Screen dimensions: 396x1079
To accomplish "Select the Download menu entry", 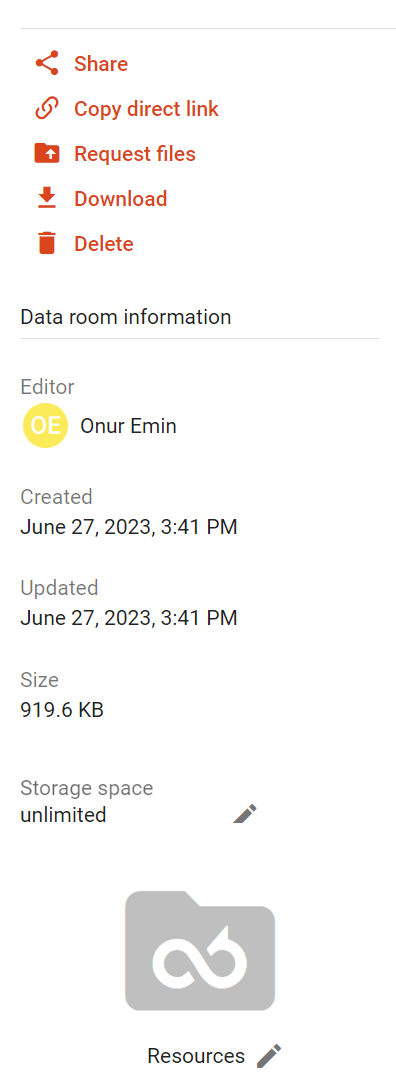I will point(121,199).
